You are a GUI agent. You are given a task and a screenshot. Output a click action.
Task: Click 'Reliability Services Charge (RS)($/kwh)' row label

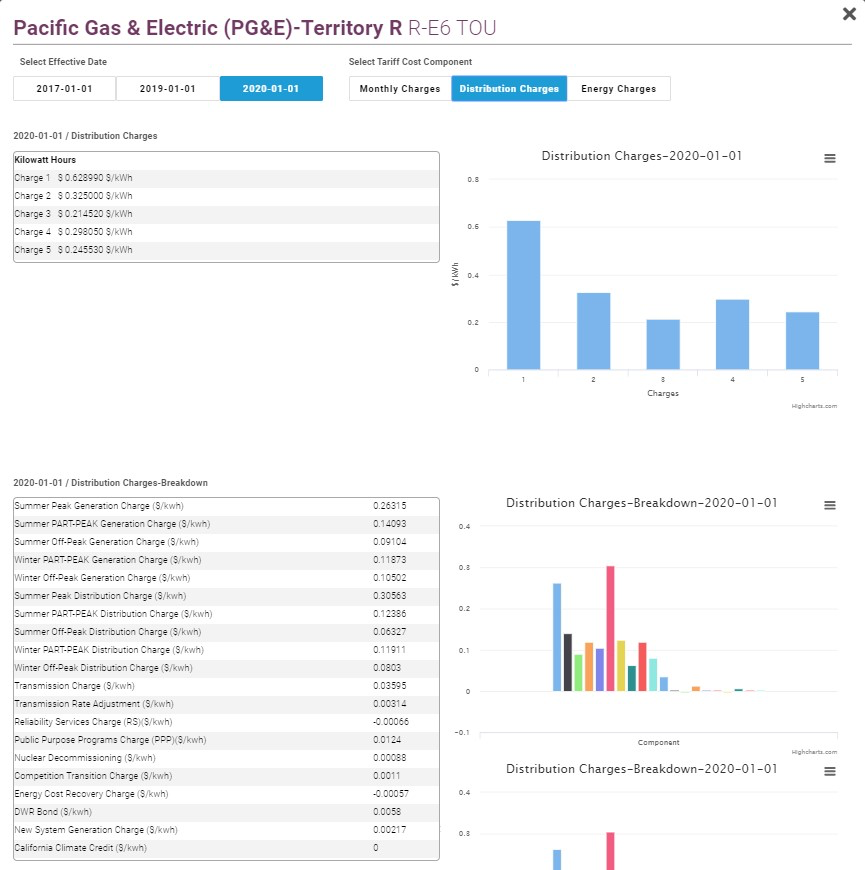click(x=93, y=722)
